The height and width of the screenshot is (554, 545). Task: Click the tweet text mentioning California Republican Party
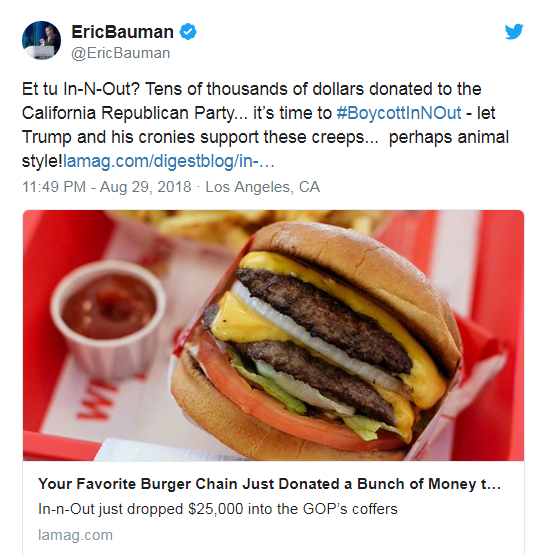click(x=135, y=113)
